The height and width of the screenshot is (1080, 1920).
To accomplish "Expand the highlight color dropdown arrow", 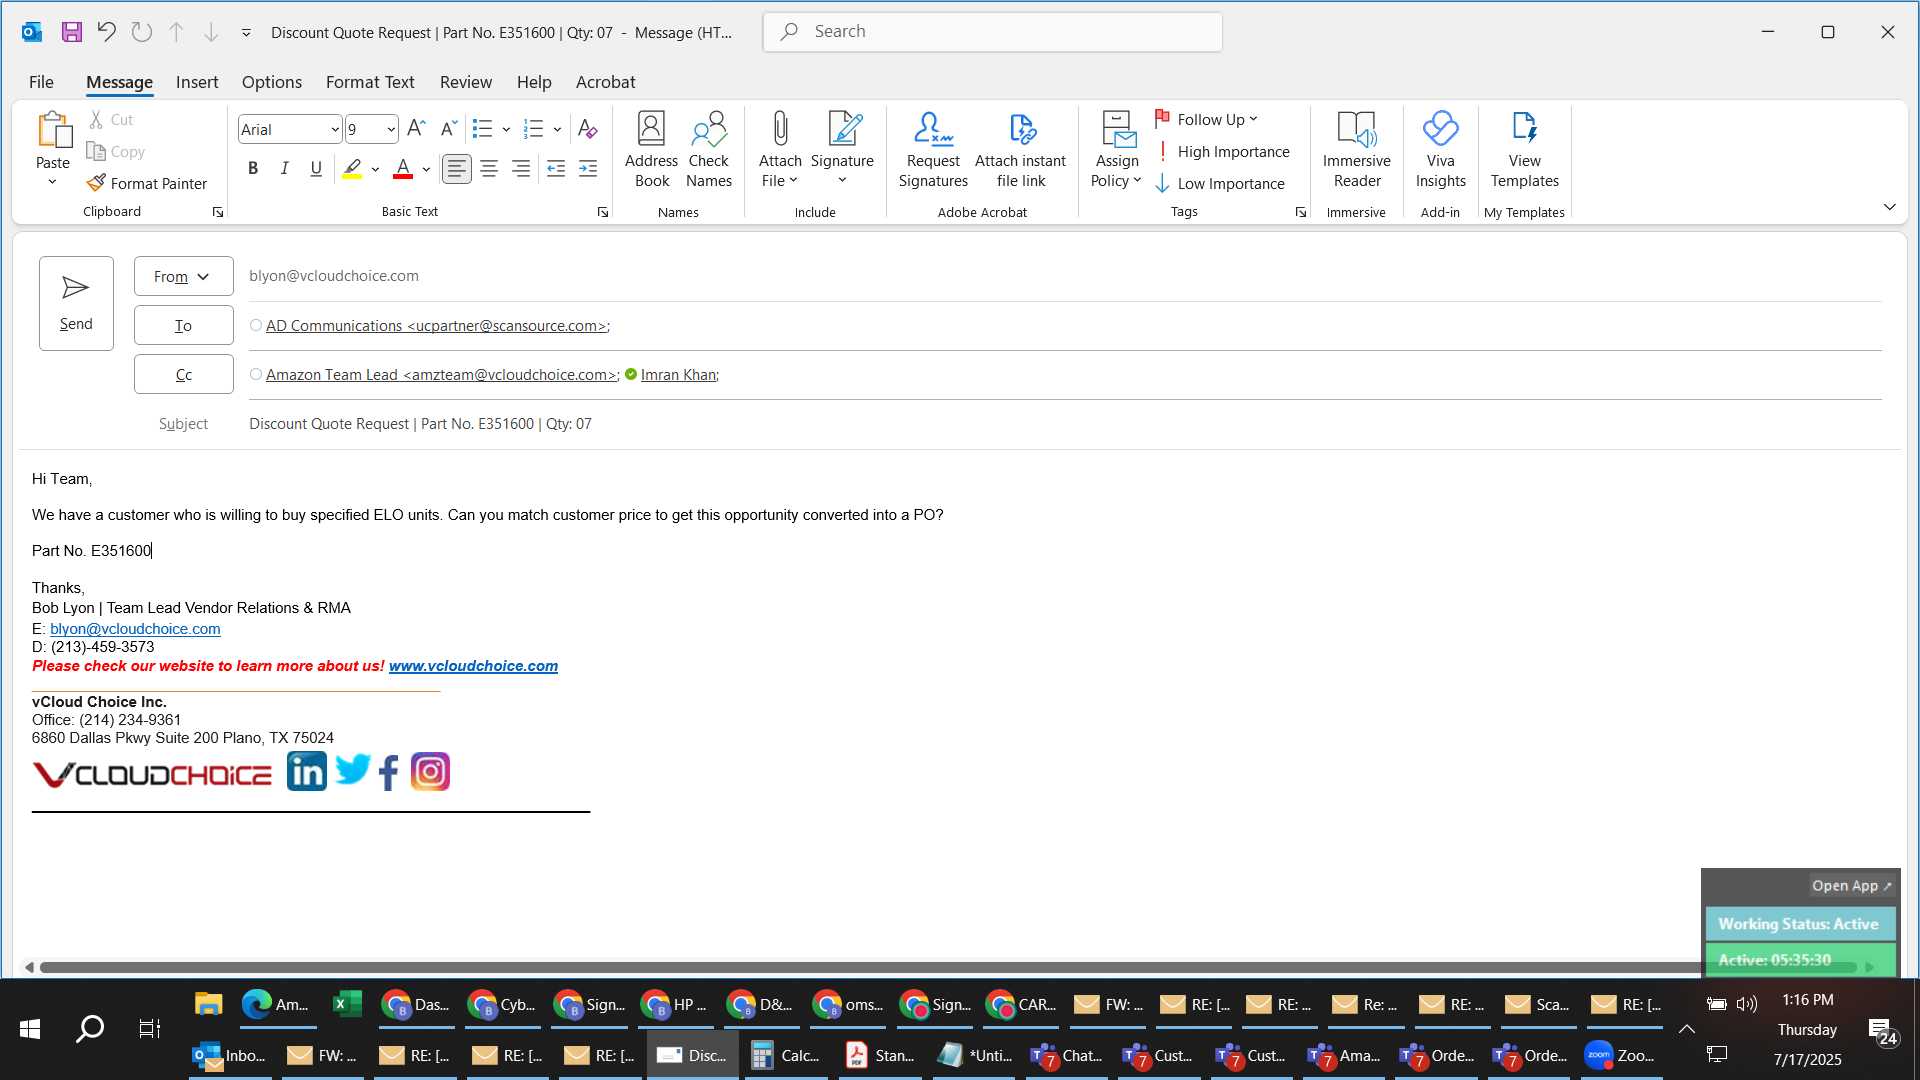I will pos(375,170).
